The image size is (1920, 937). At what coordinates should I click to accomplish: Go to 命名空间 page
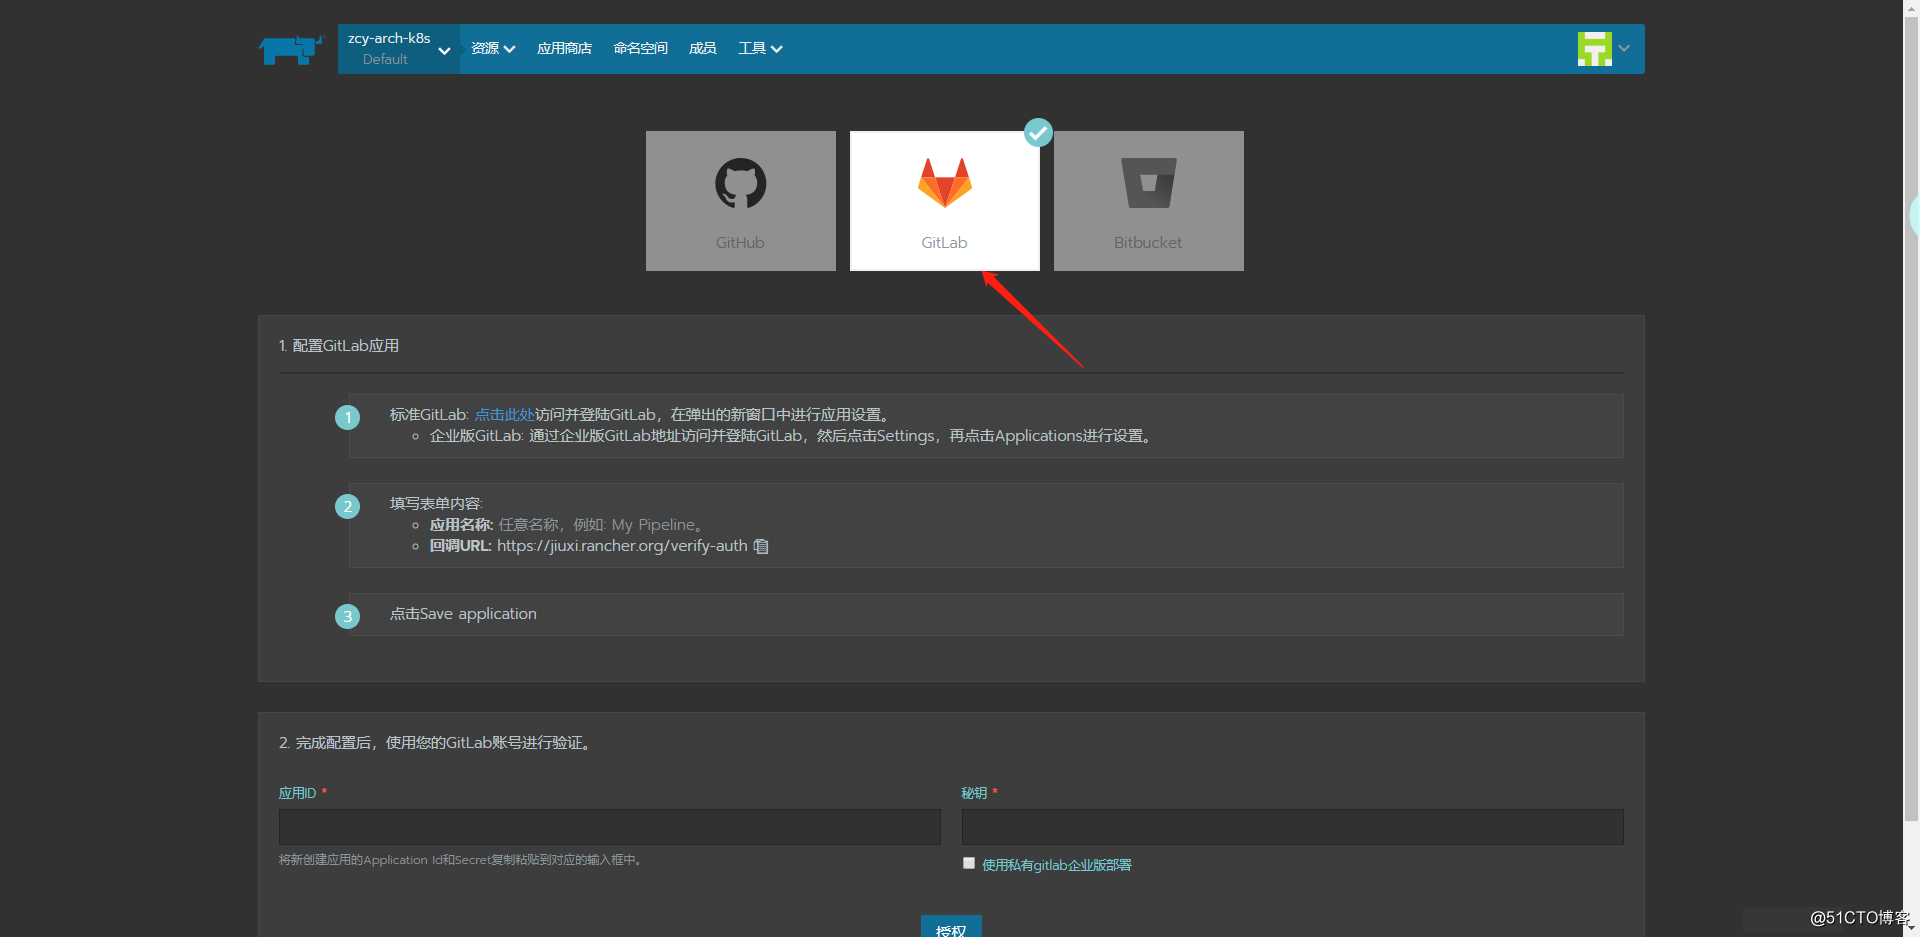click(640, 48)
